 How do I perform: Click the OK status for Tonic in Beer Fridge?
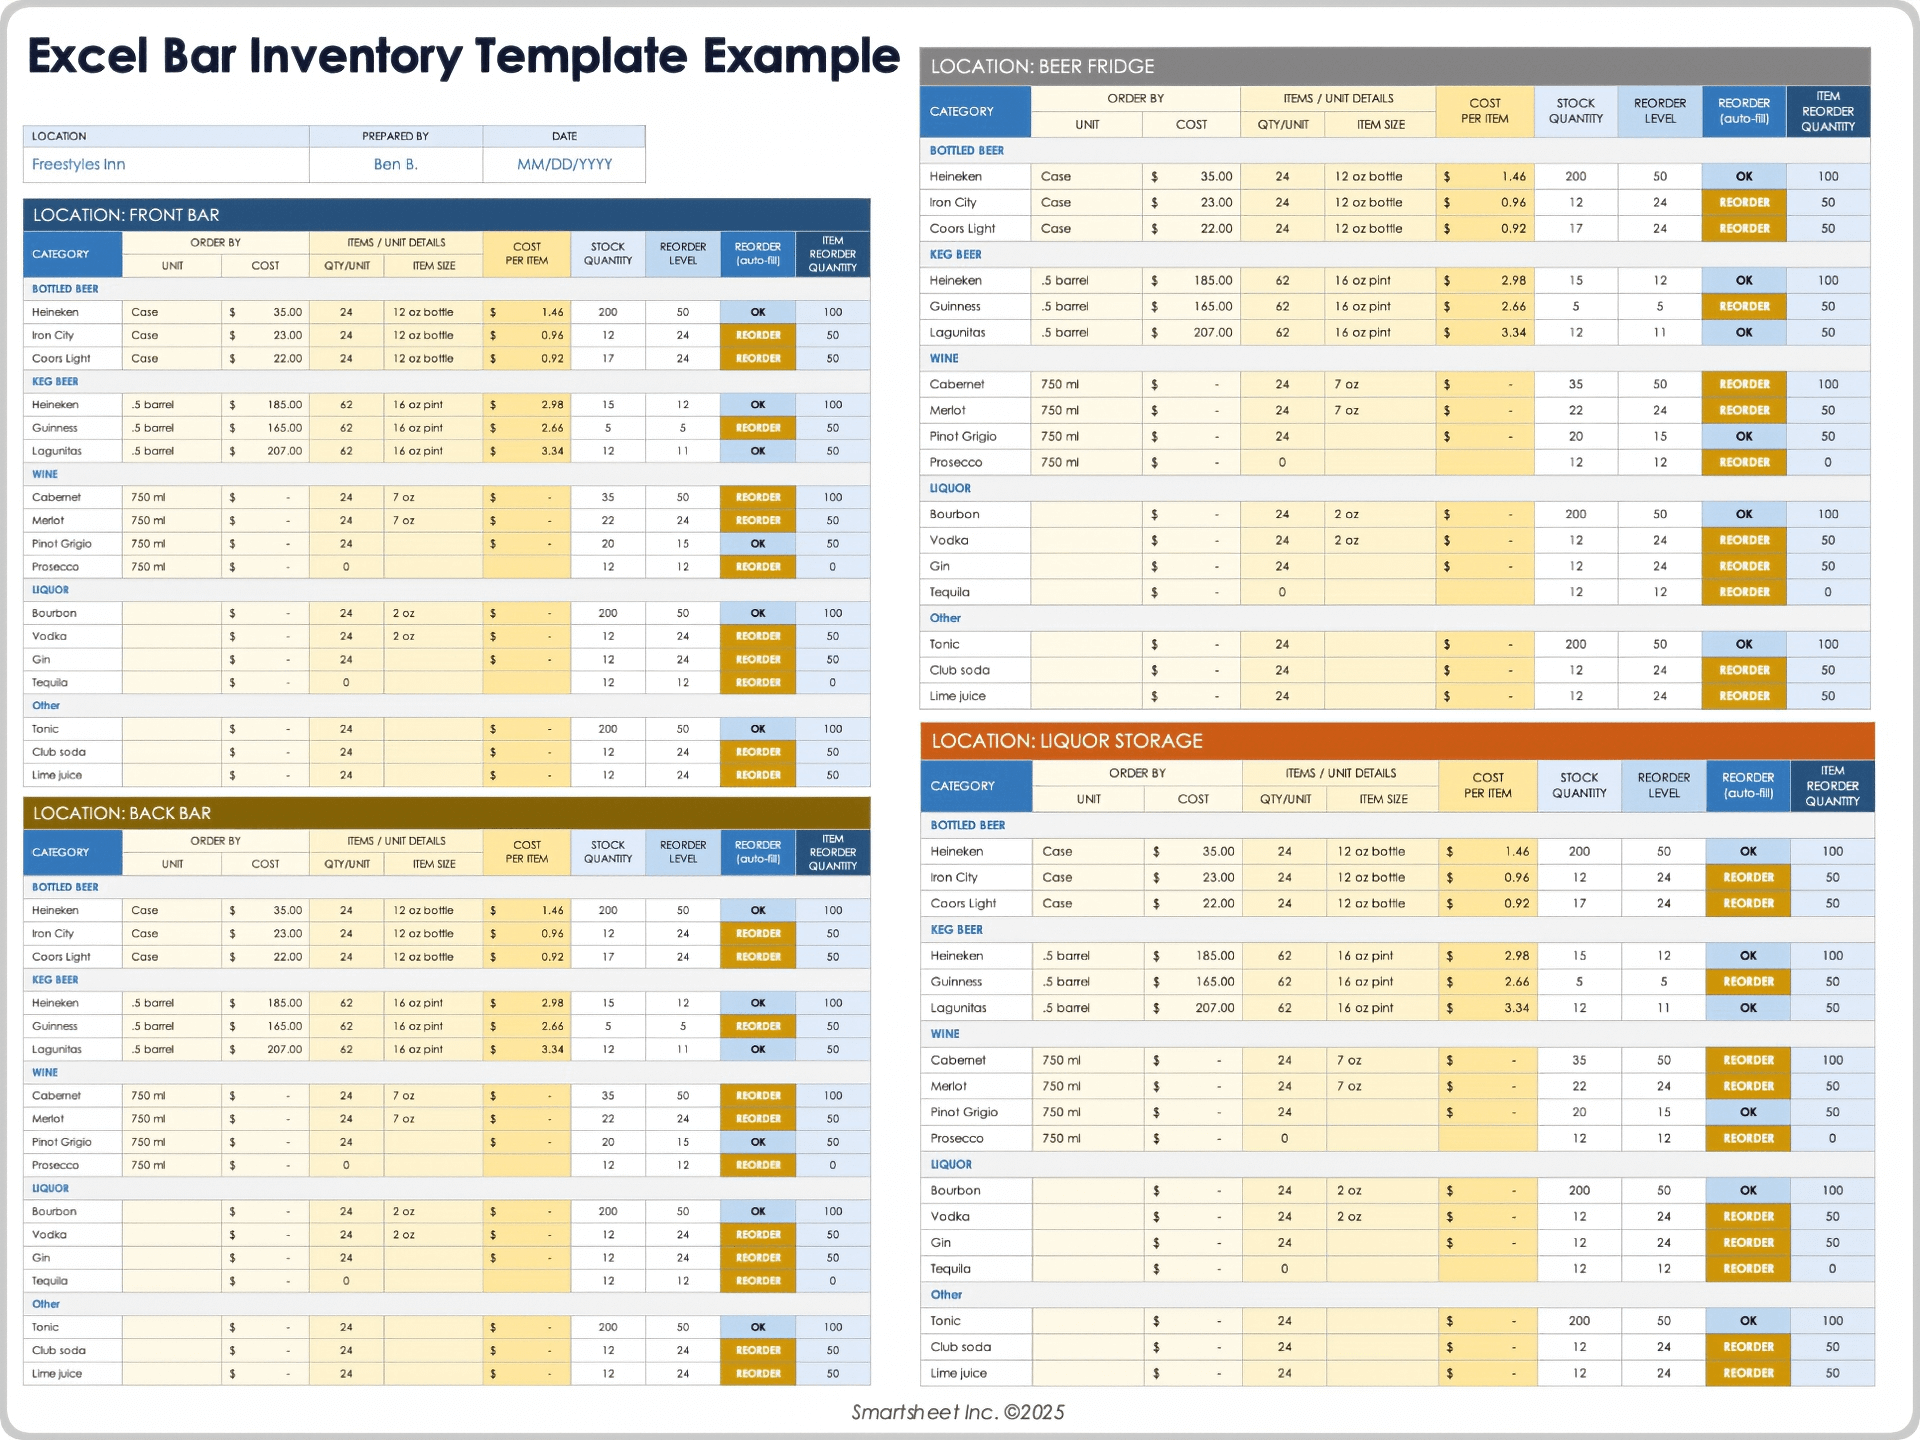click(1743, 643)
